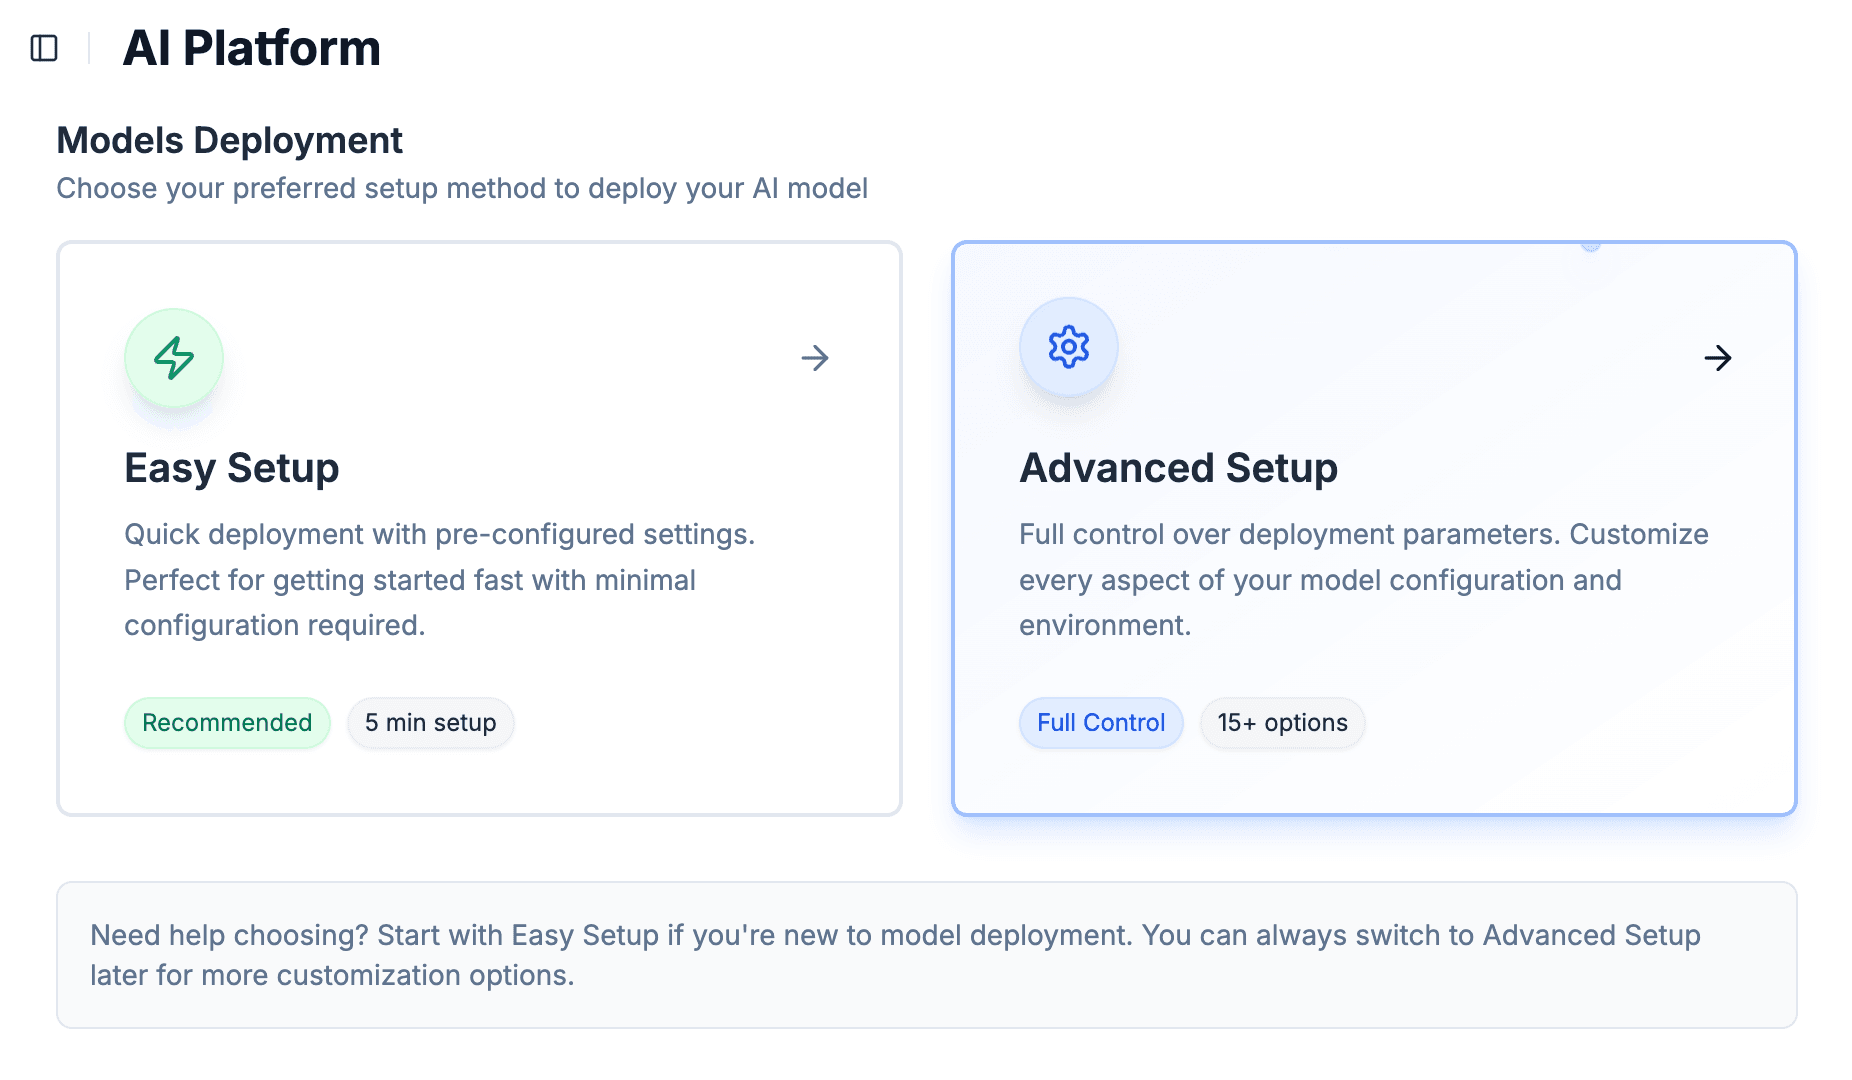Image resolution: width=1852 pixels, height=1080 pixels.
Task: Click the green lightning bolt icon
Action: coord(174,358)
